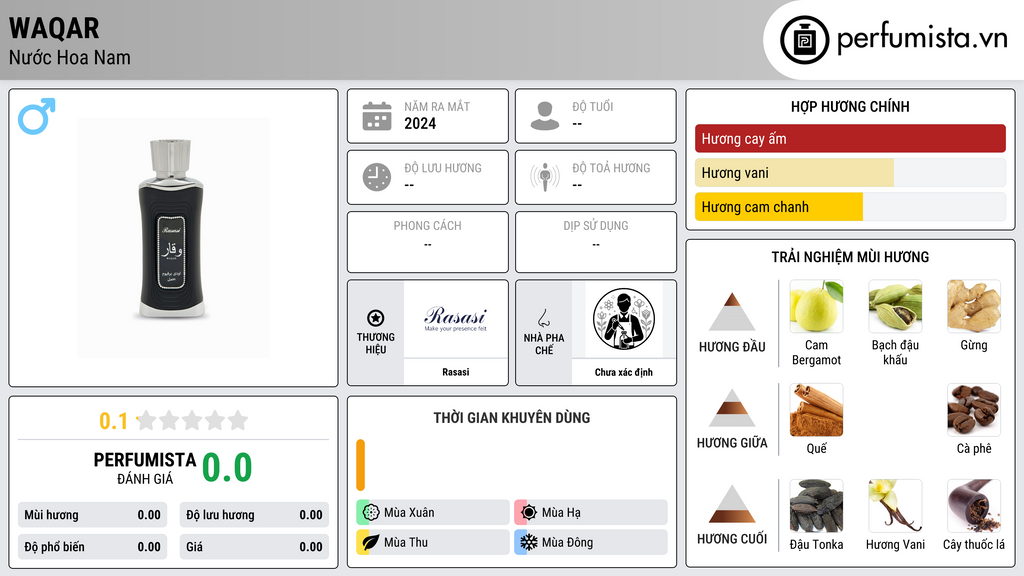Click the Mùa Xuân season label

(409, 513)
